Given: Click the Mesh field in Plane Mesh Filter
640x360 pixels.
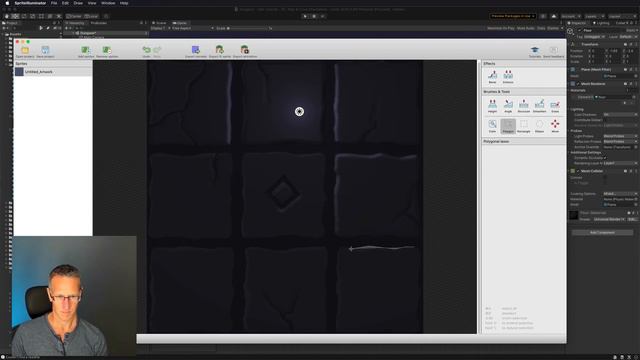Looking at the screenshot, I should [x=620, y=76].
